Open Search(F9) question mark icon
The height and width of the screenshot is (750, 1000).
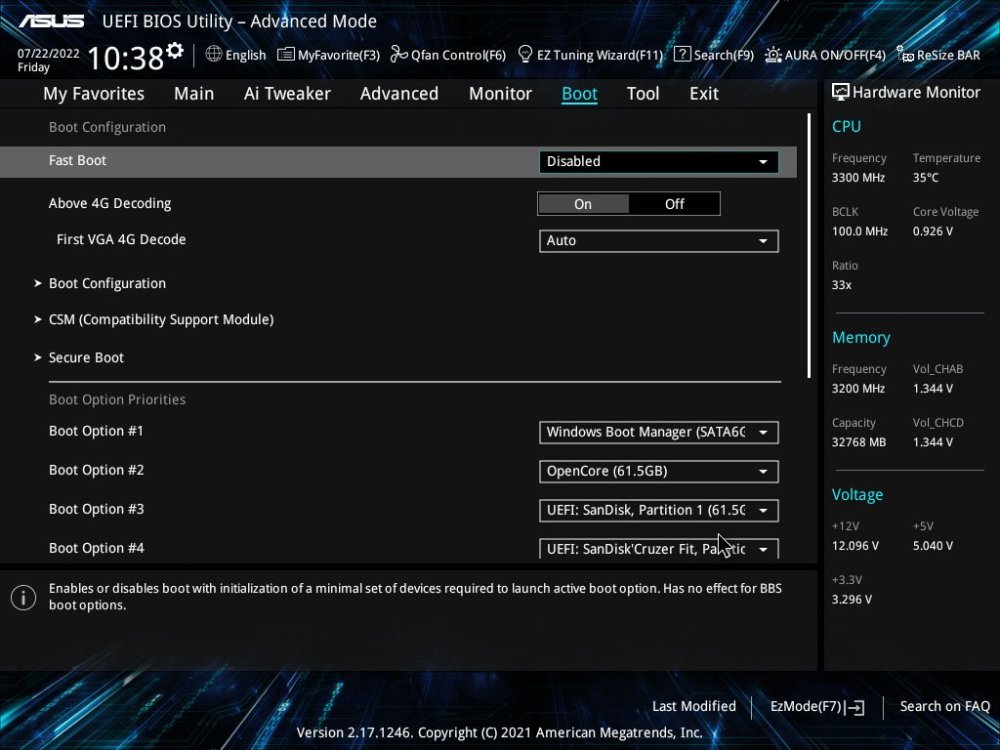682,54
